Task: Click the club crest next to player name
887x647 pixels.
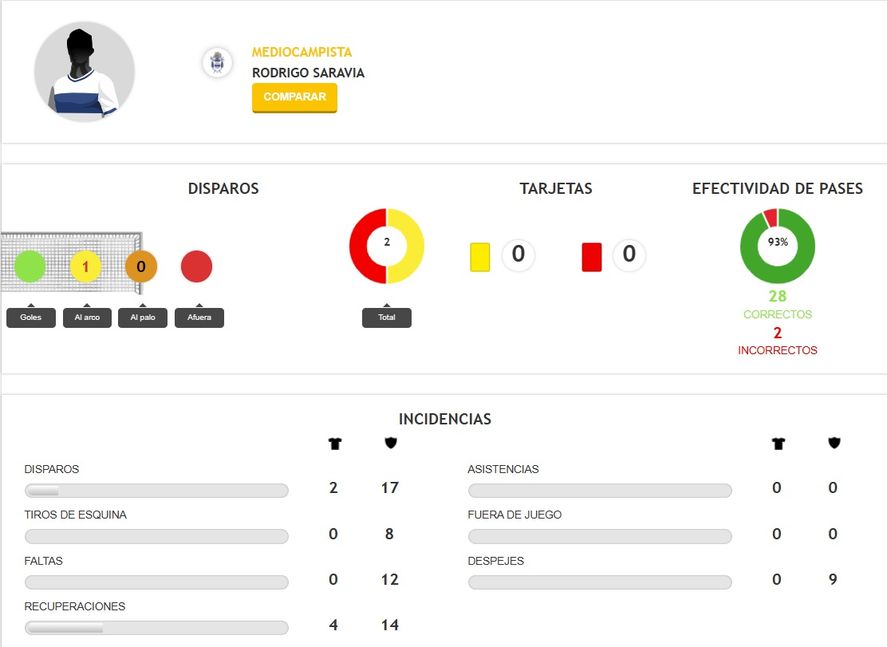Action: pos(217,62)
